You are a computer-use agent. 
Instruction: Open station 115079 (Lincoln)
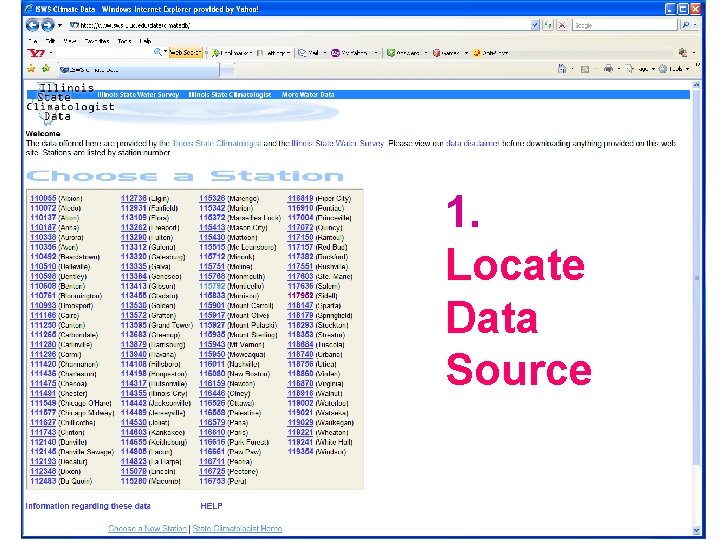click(133, 472)
